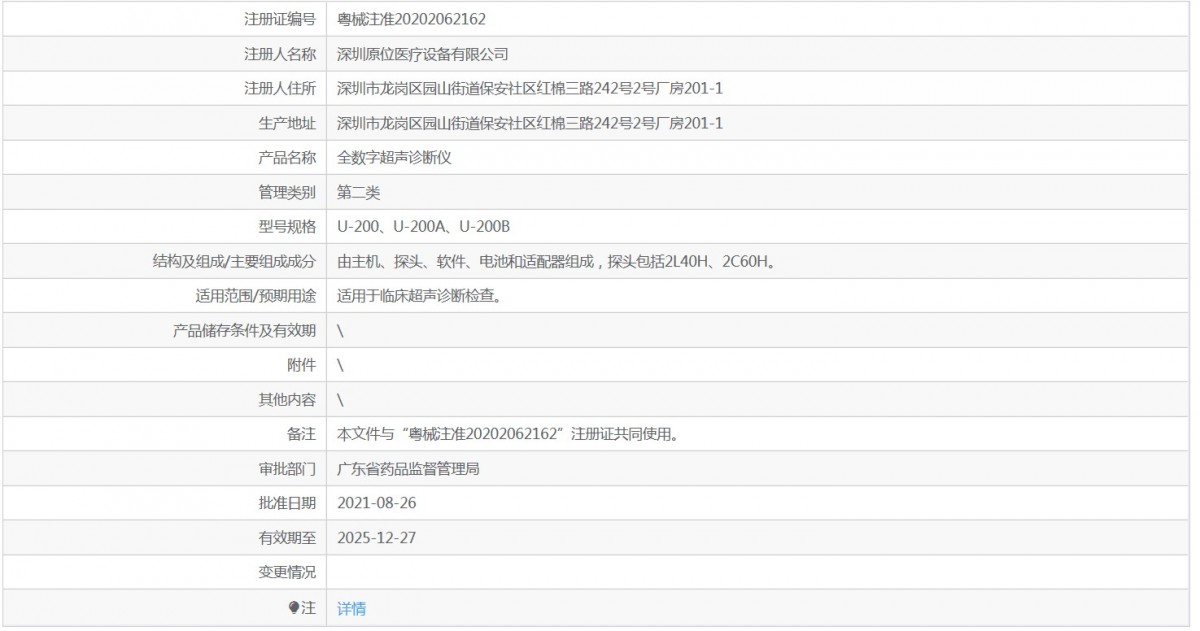Screen dimensions: 1200x631
Task: Click the 批准日期 label
Action: 287,504
